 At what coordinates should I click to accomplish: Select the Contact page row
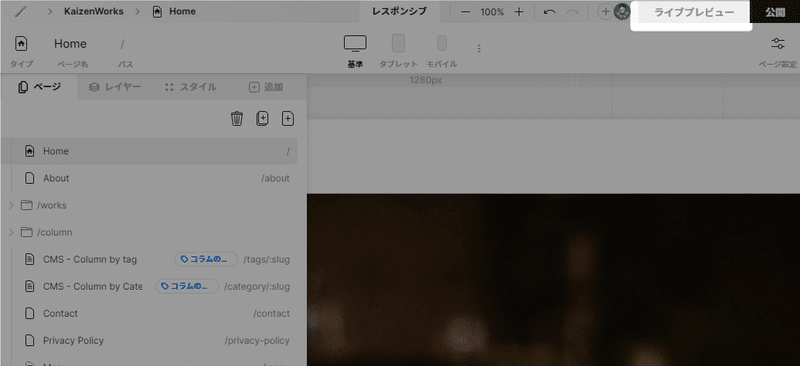(149, 313)
